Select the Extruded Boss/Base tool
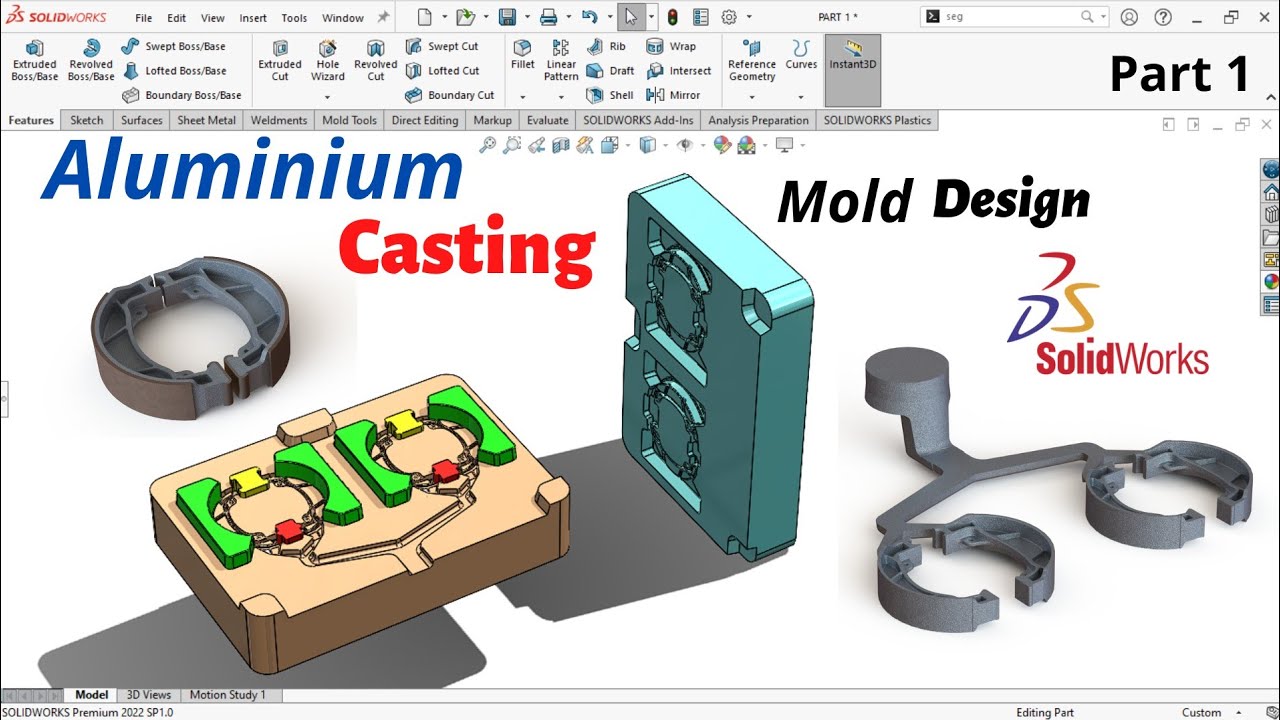 pyautogui.click(x=34, y=61)
